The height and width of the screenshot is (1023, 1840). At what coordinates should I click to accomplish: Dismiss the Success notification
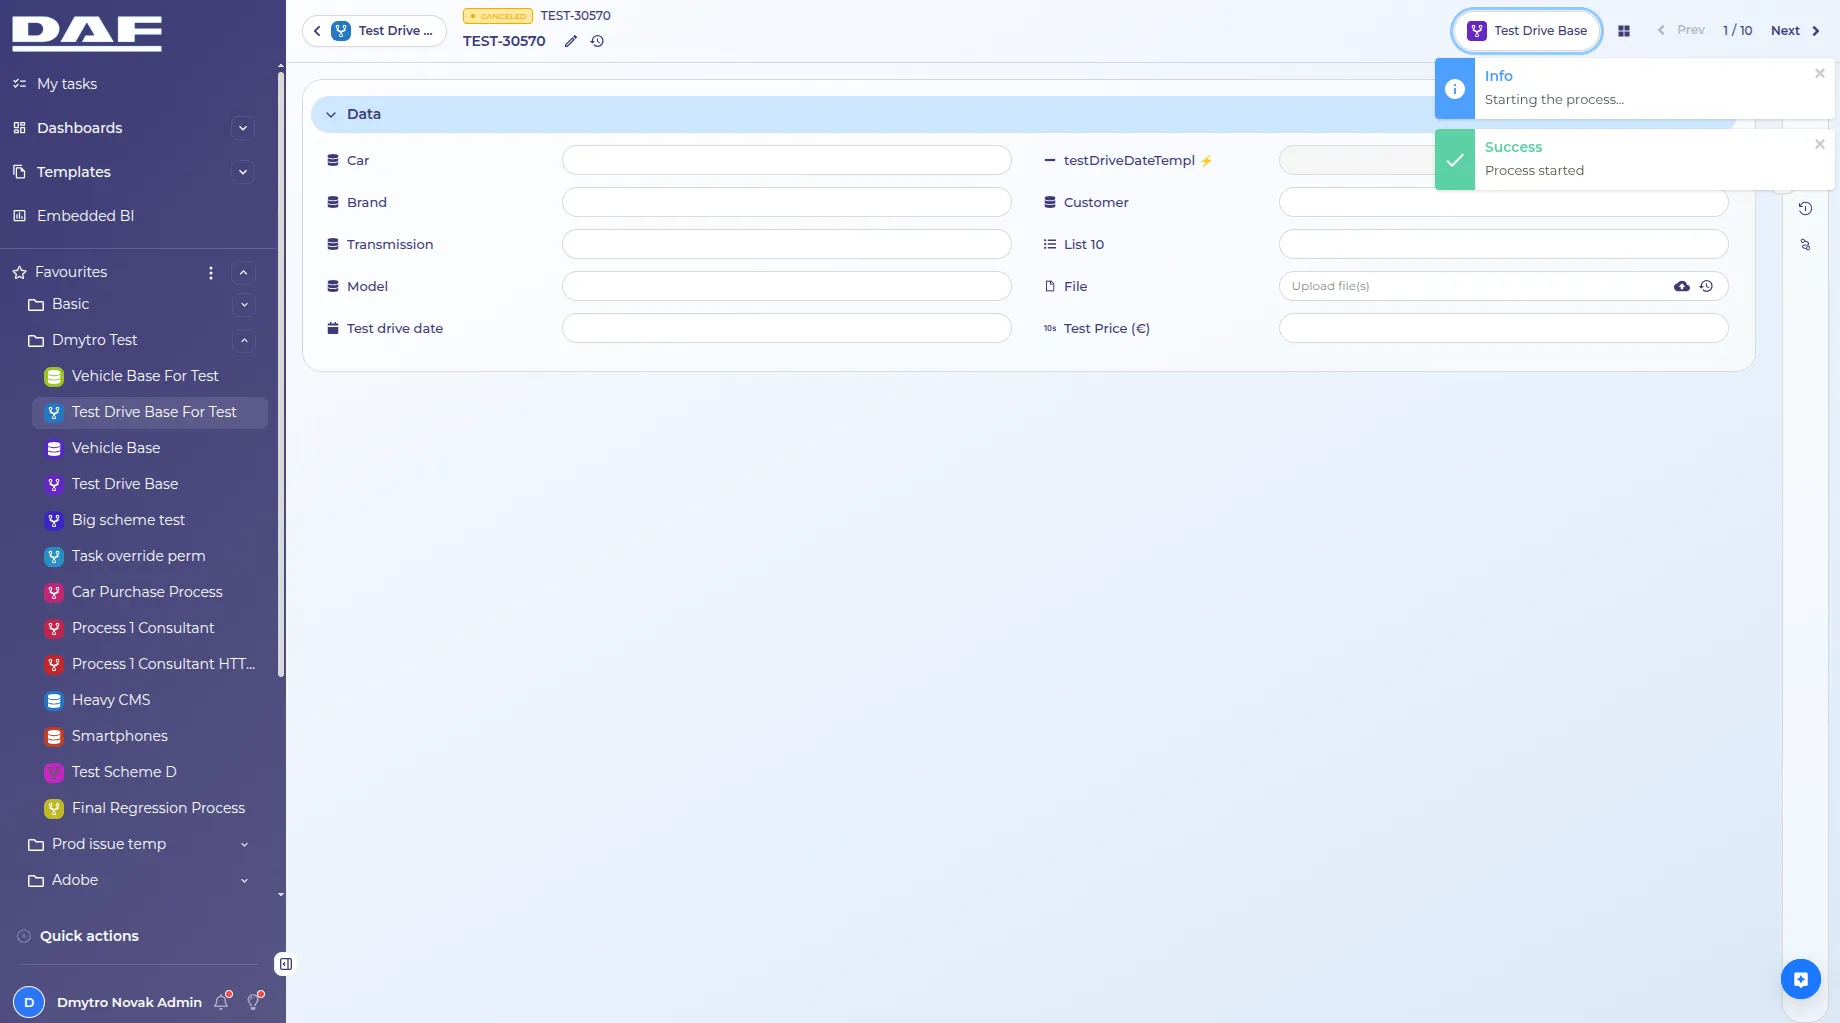1820,145
